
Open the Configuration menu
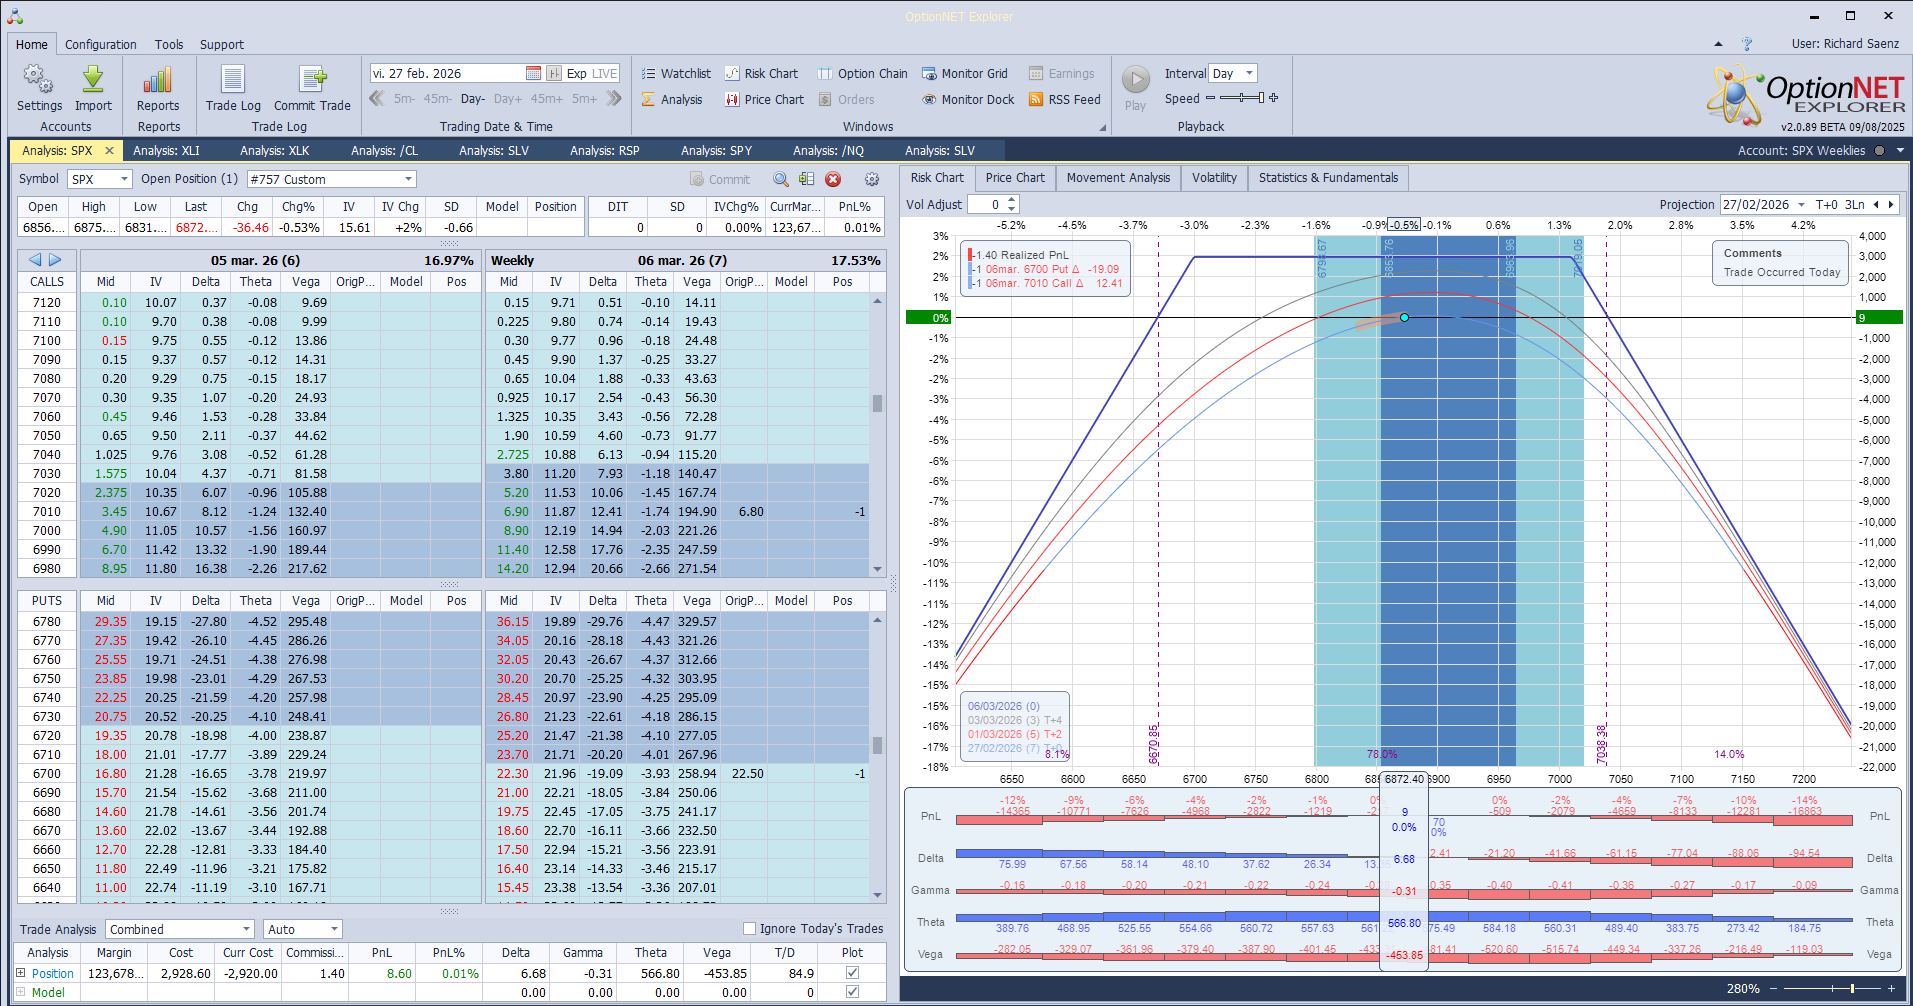(x=100, y=44)
